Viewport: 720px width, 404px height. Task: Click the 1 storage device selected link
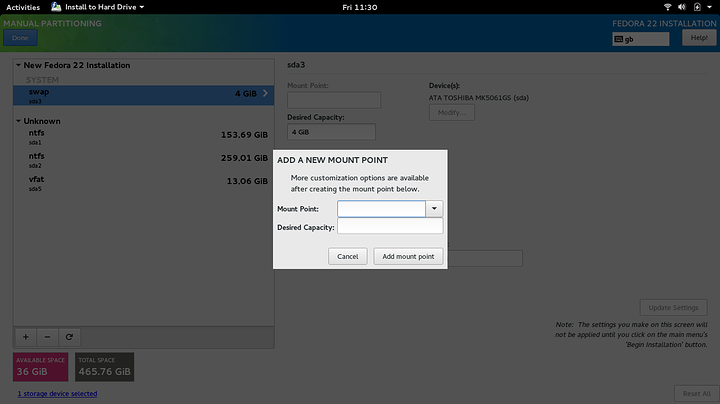click(57, 394)
